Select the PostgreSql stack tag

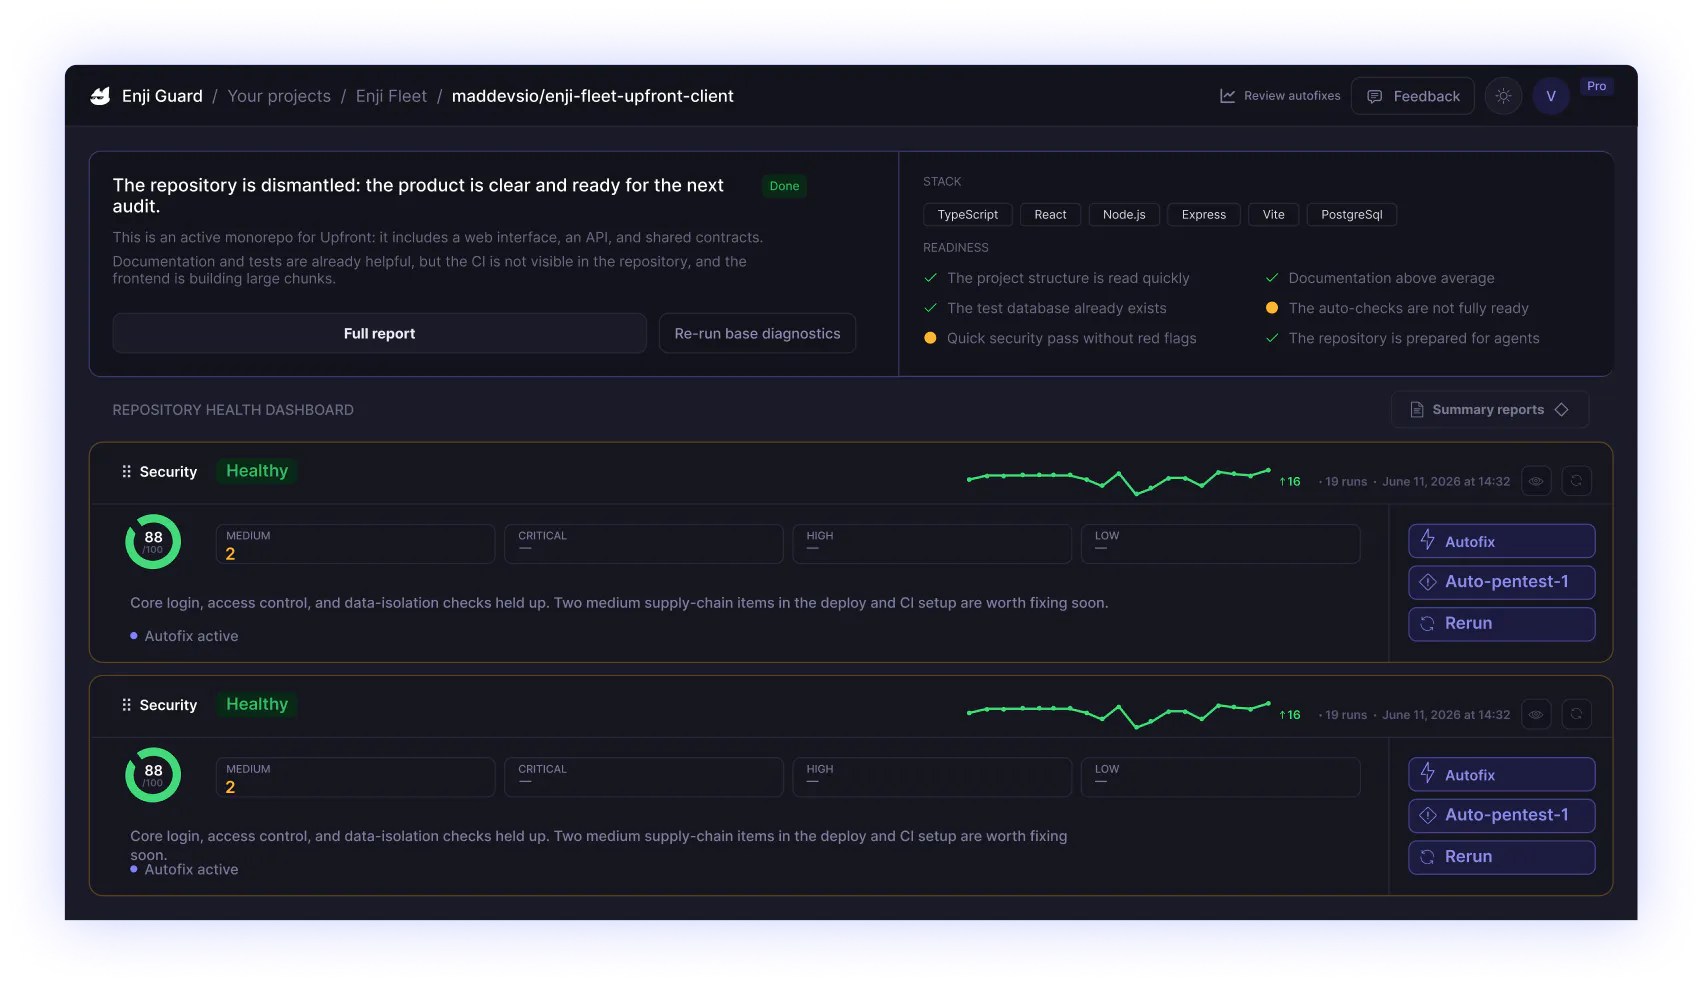(1351, 215)
